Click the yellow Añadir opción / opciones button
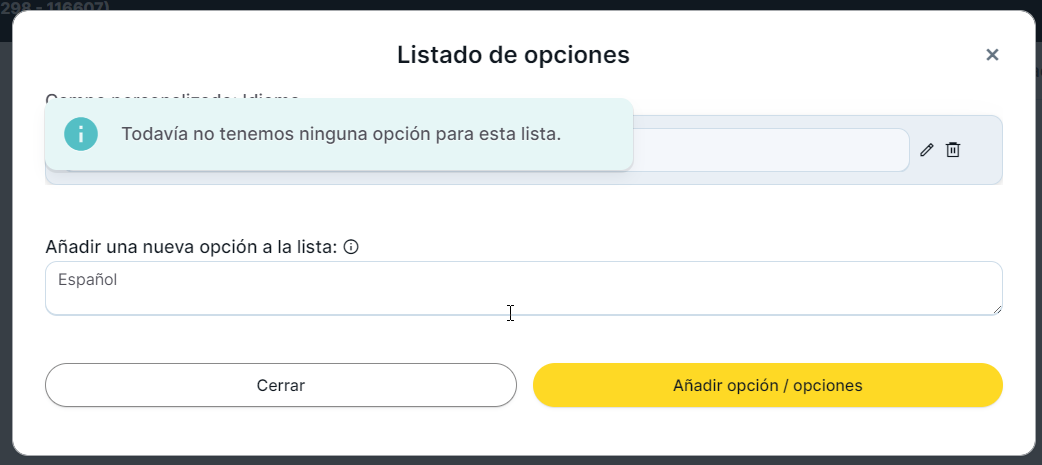The width and height of the screenshot is (1042, 465). pyautogui.click(x=767, y=385)
